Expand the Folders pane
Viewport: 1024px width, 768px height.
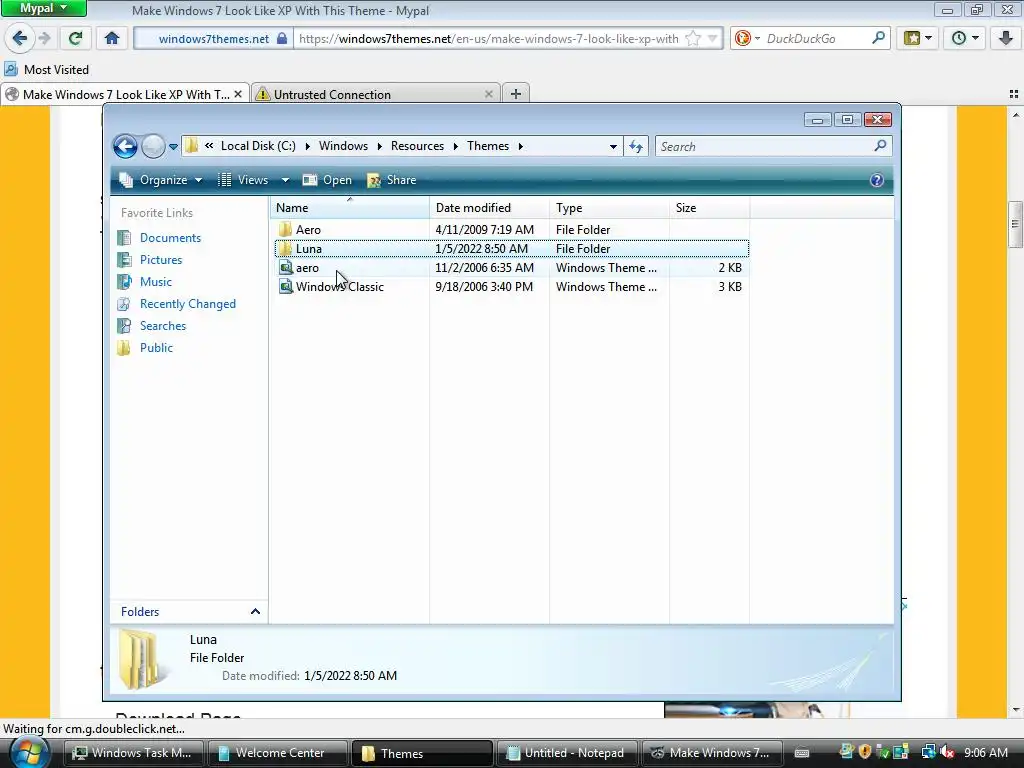pos(255,612)
